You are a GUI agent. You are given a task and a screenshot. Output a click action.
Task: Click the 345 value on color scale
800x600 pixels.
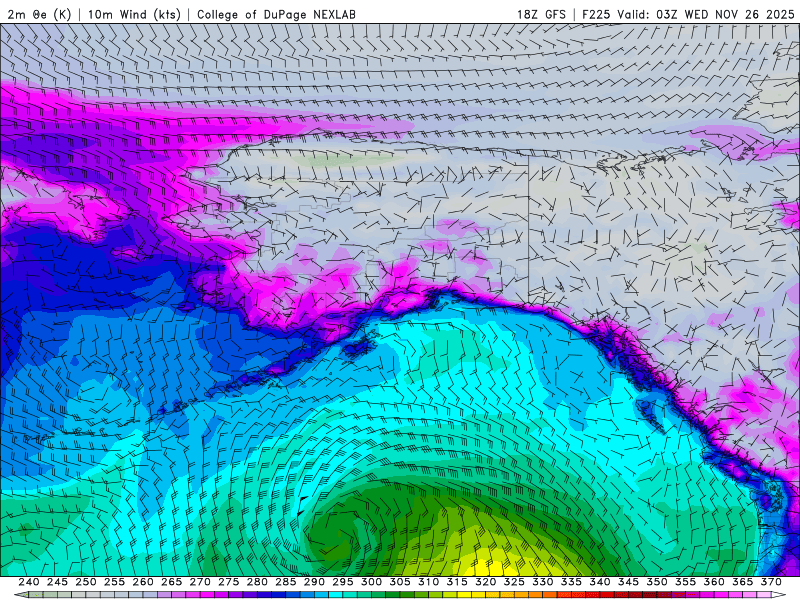pyautogui.click(x=629, y=582)
